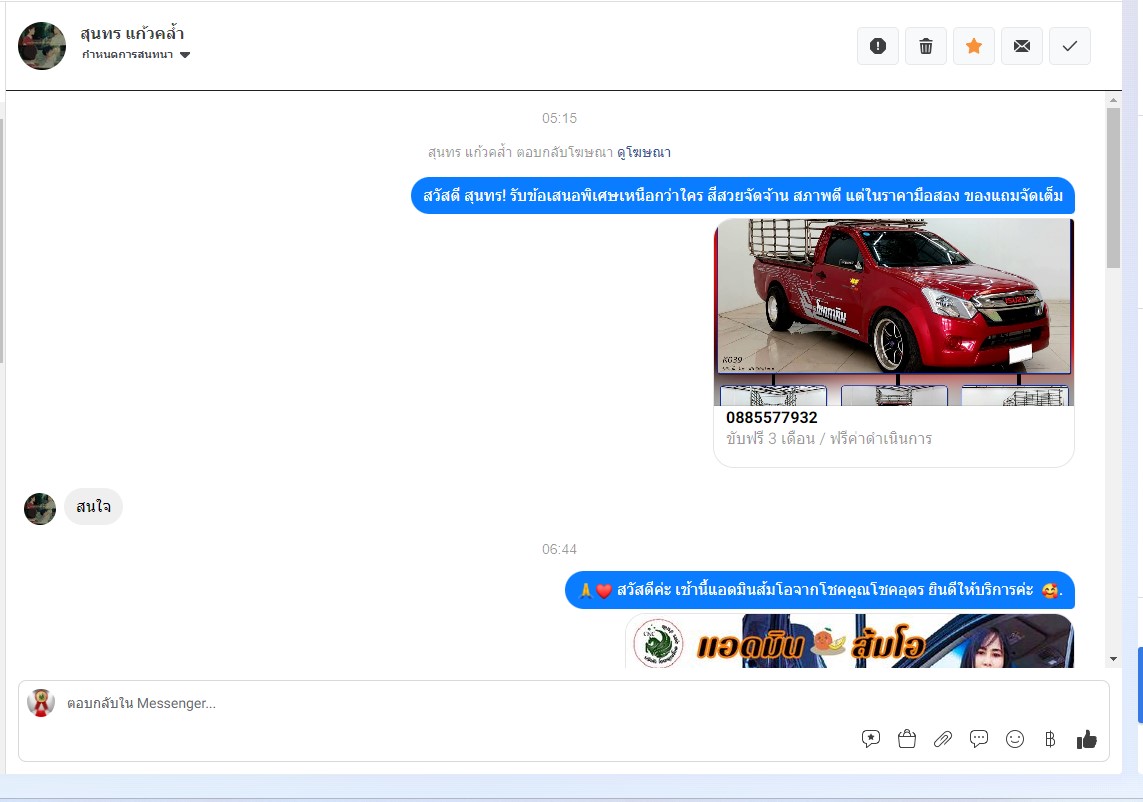Mark conversation unread with the envelope icon
Viewport: 1143px width, 802px height.
coord(1022,46)
